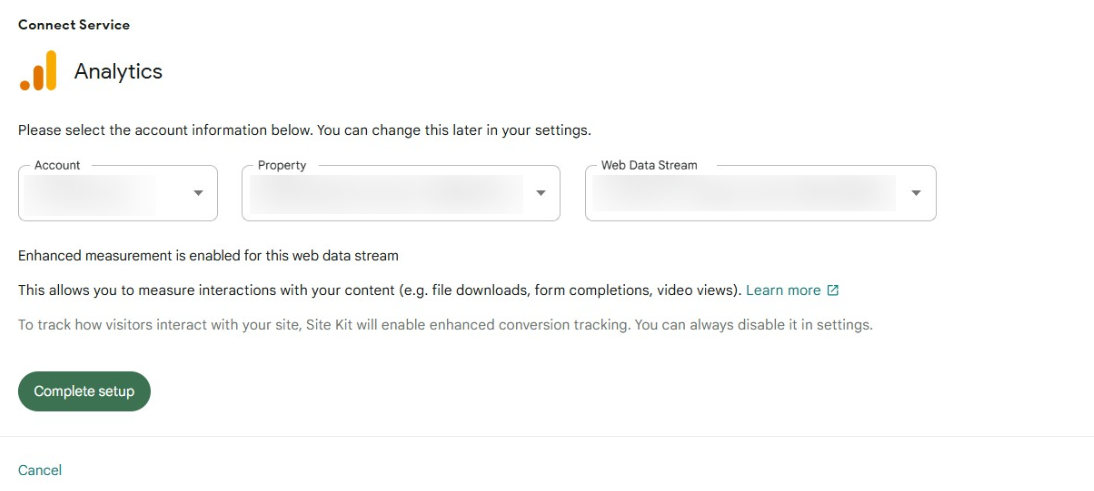The image size is (1094, 491).
Task: Open the Learn more link
Action: [x=784, y=290]
